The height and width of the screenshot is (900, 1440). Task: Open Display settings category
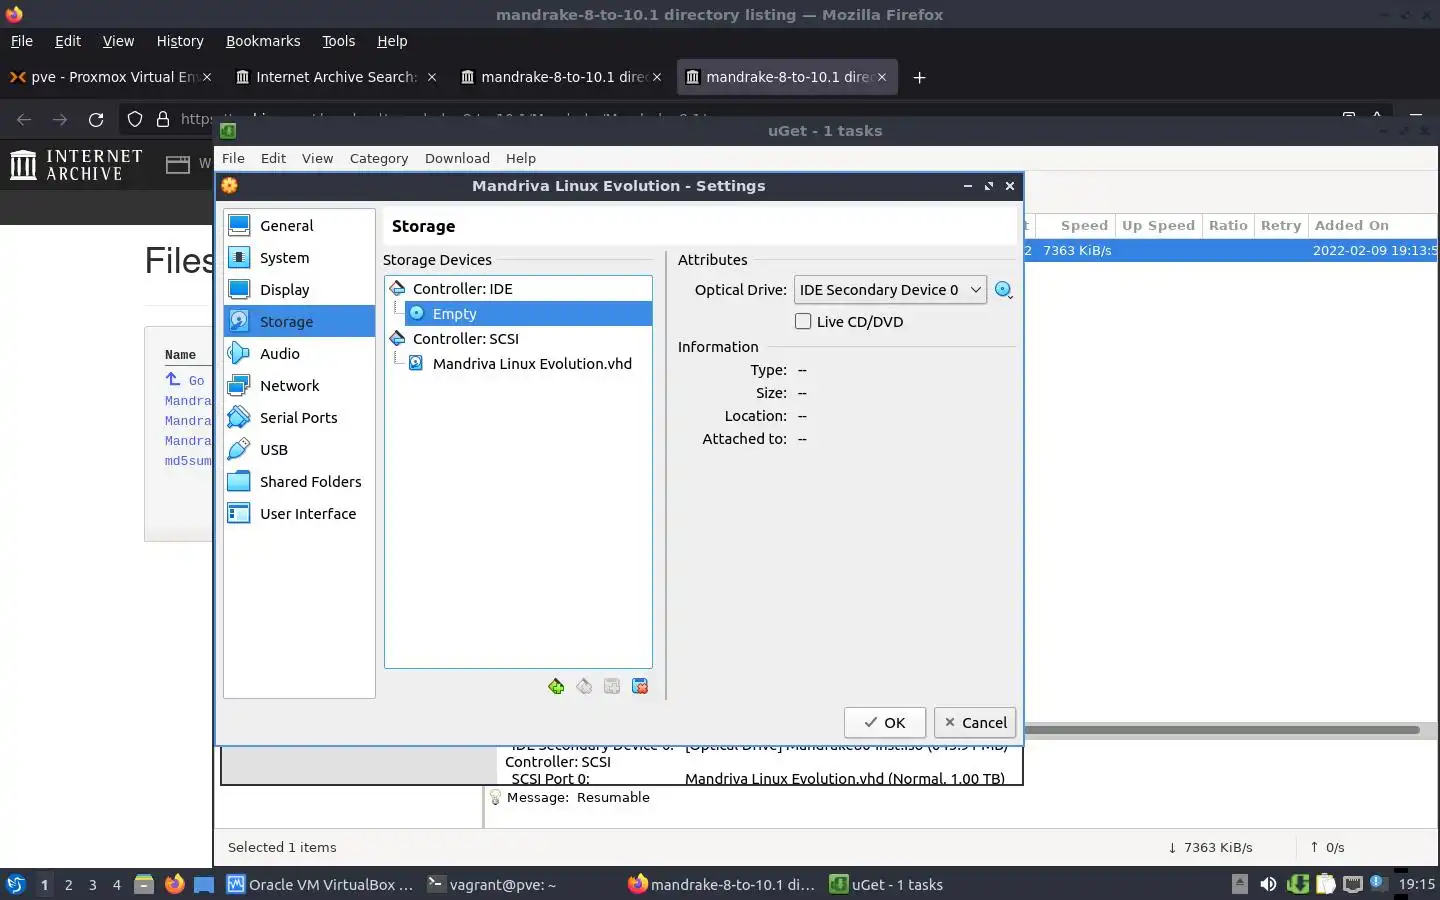(299, 290)
